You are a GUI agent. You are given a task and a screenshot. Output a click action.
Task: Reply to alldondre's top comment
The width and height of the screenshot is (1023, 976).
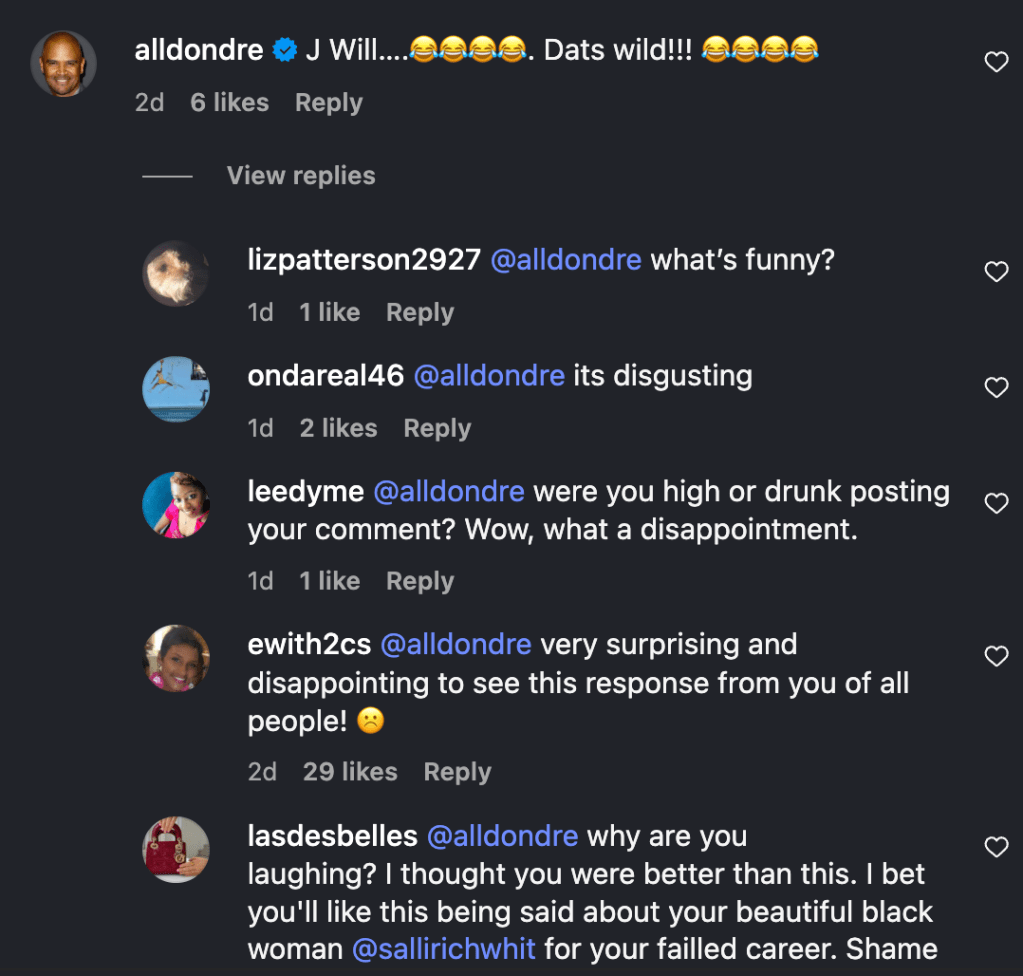[328, 103]
